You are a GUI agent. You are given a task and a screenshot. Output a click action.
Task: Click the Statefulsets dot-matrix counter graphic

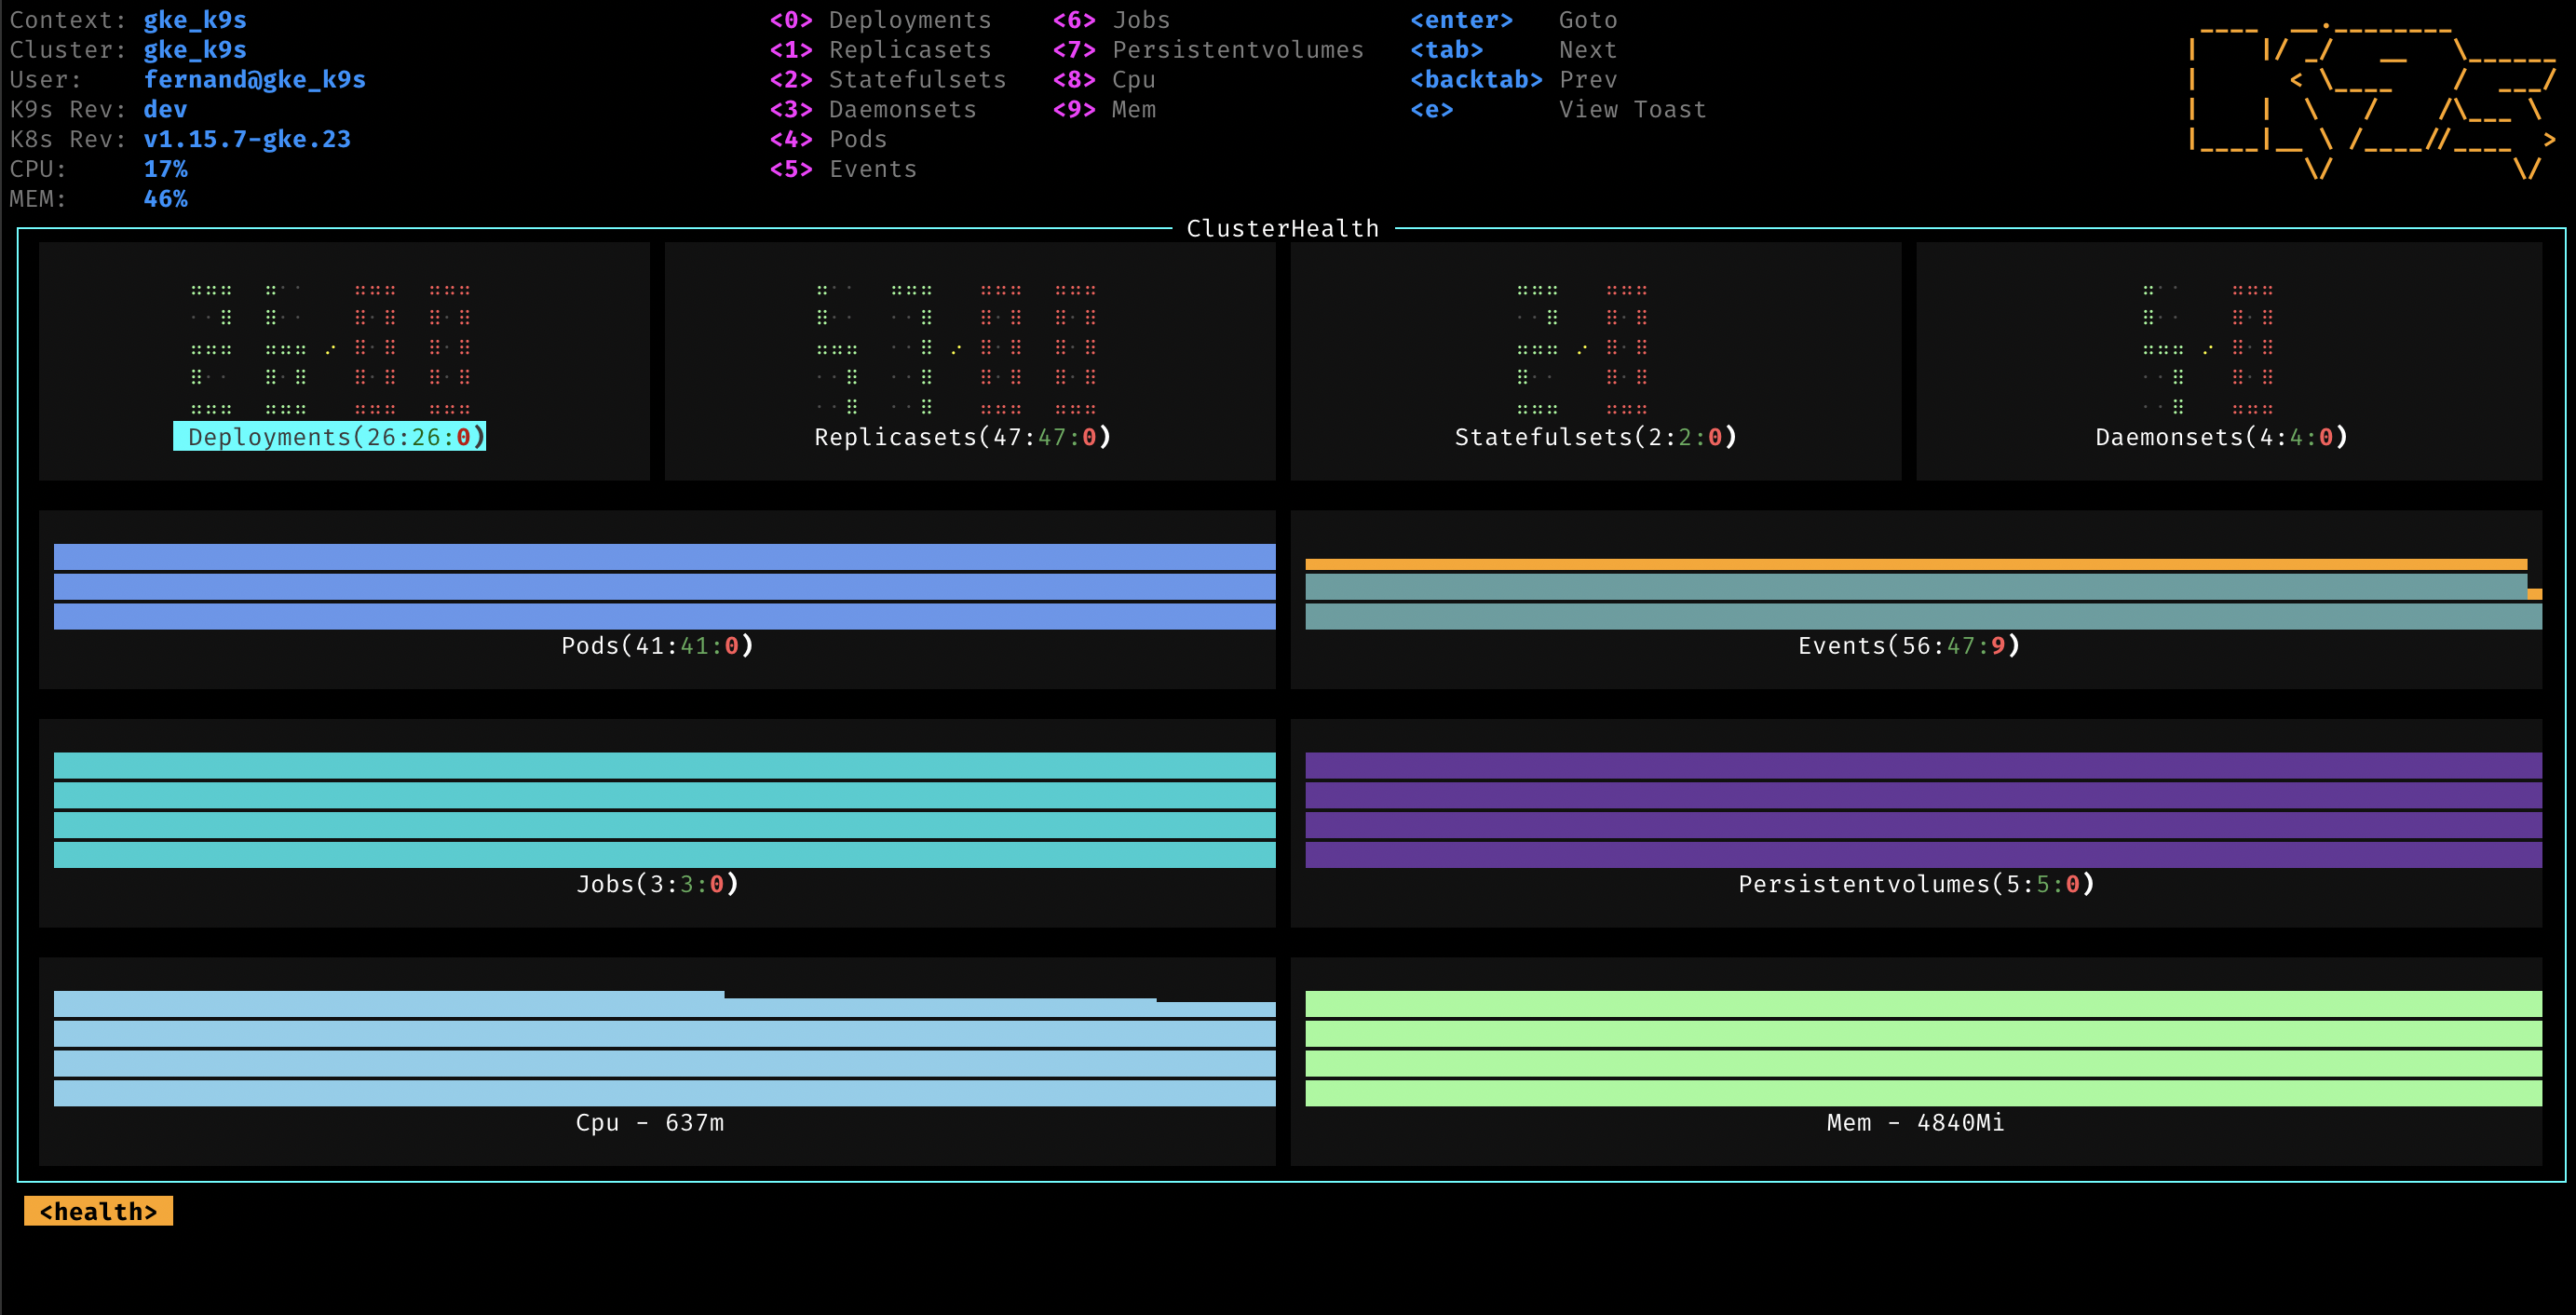tap(1581, 348)
